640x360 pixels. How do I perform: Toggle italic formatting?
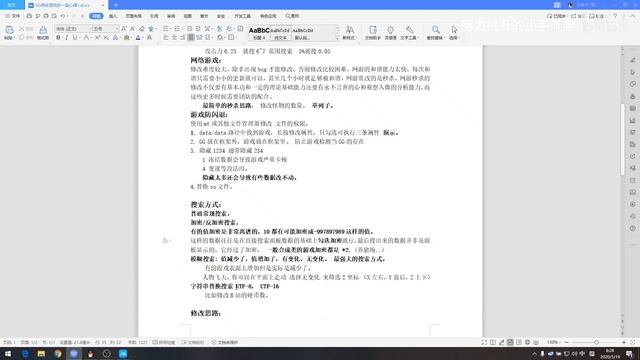[66, 38]
